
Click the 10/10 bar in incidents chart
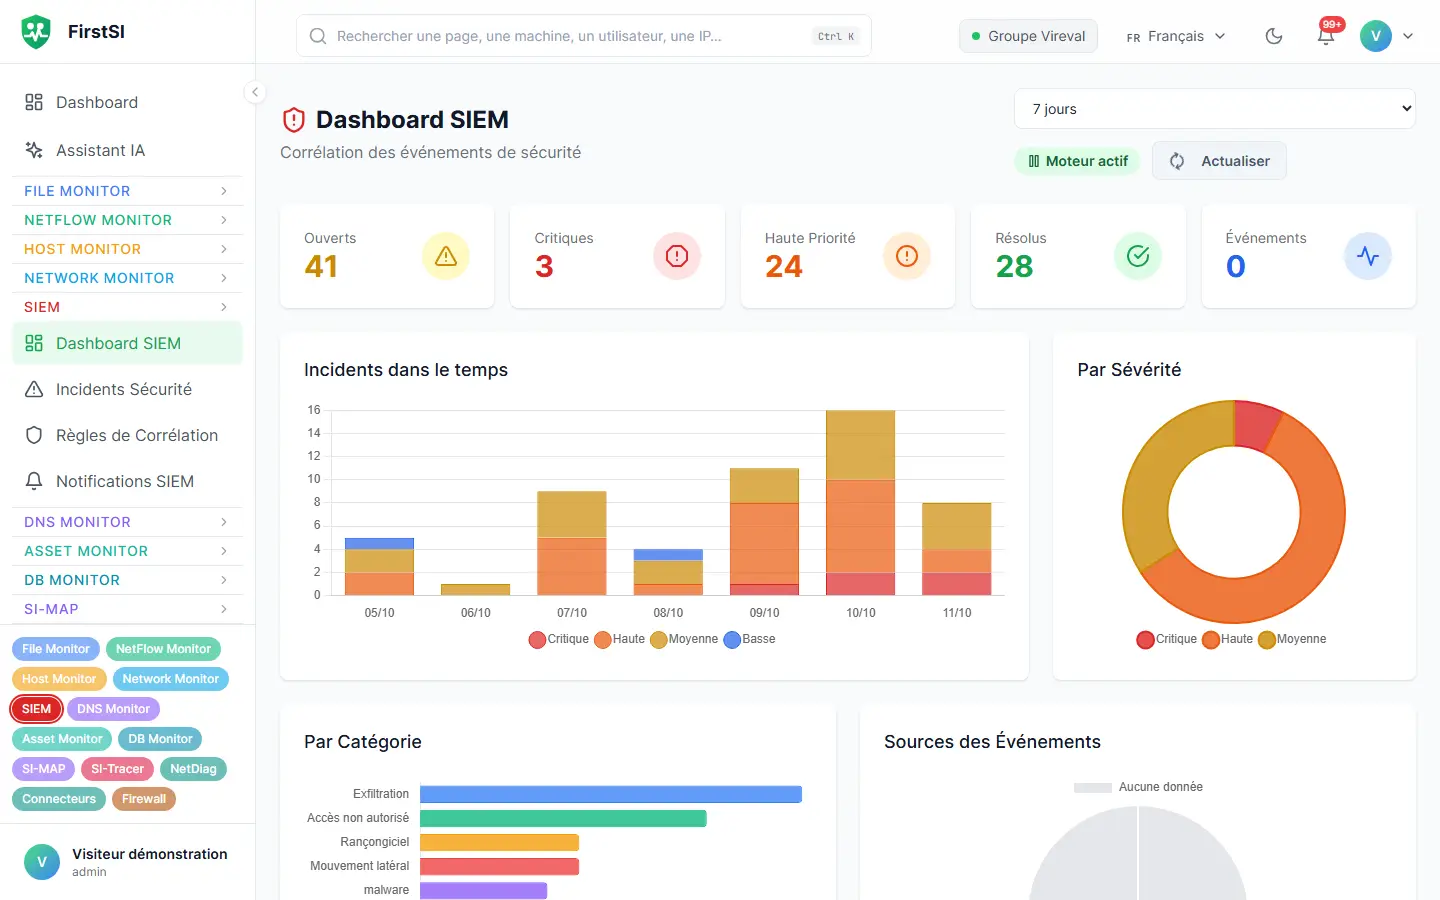pyautogui.click(x=860, y=503)
